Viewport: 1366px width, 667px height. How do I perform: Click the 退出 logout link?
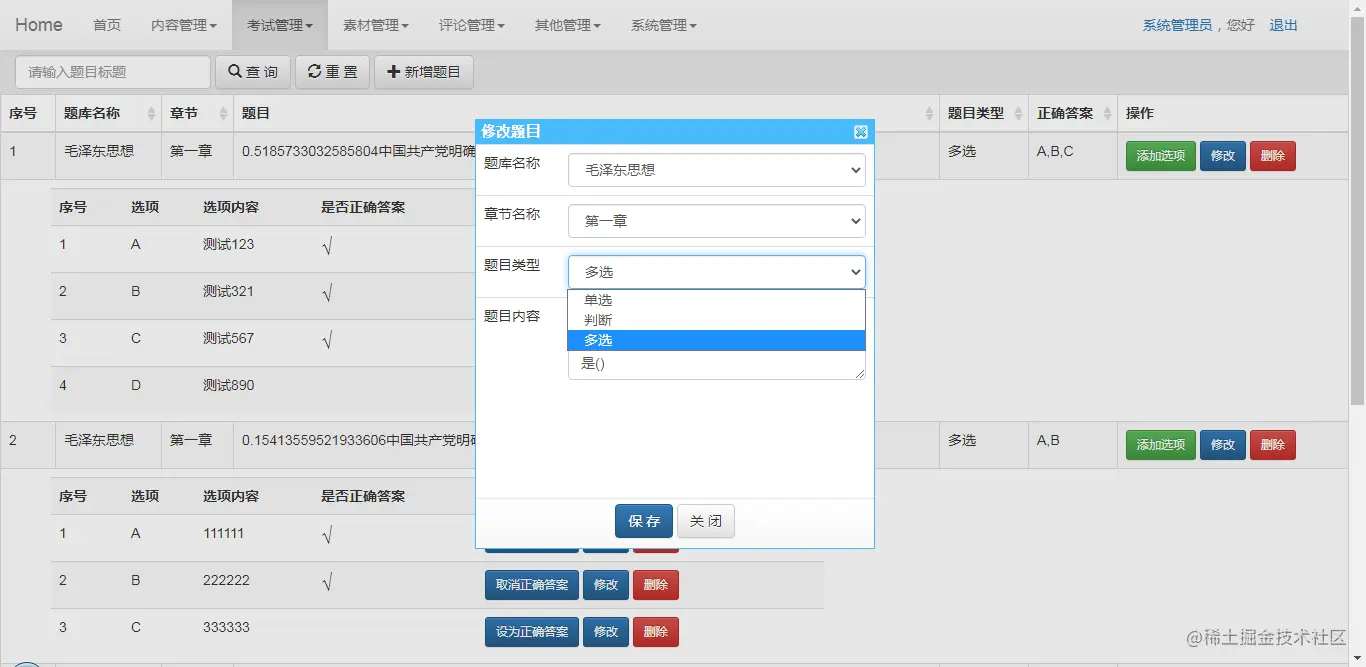1283,25
